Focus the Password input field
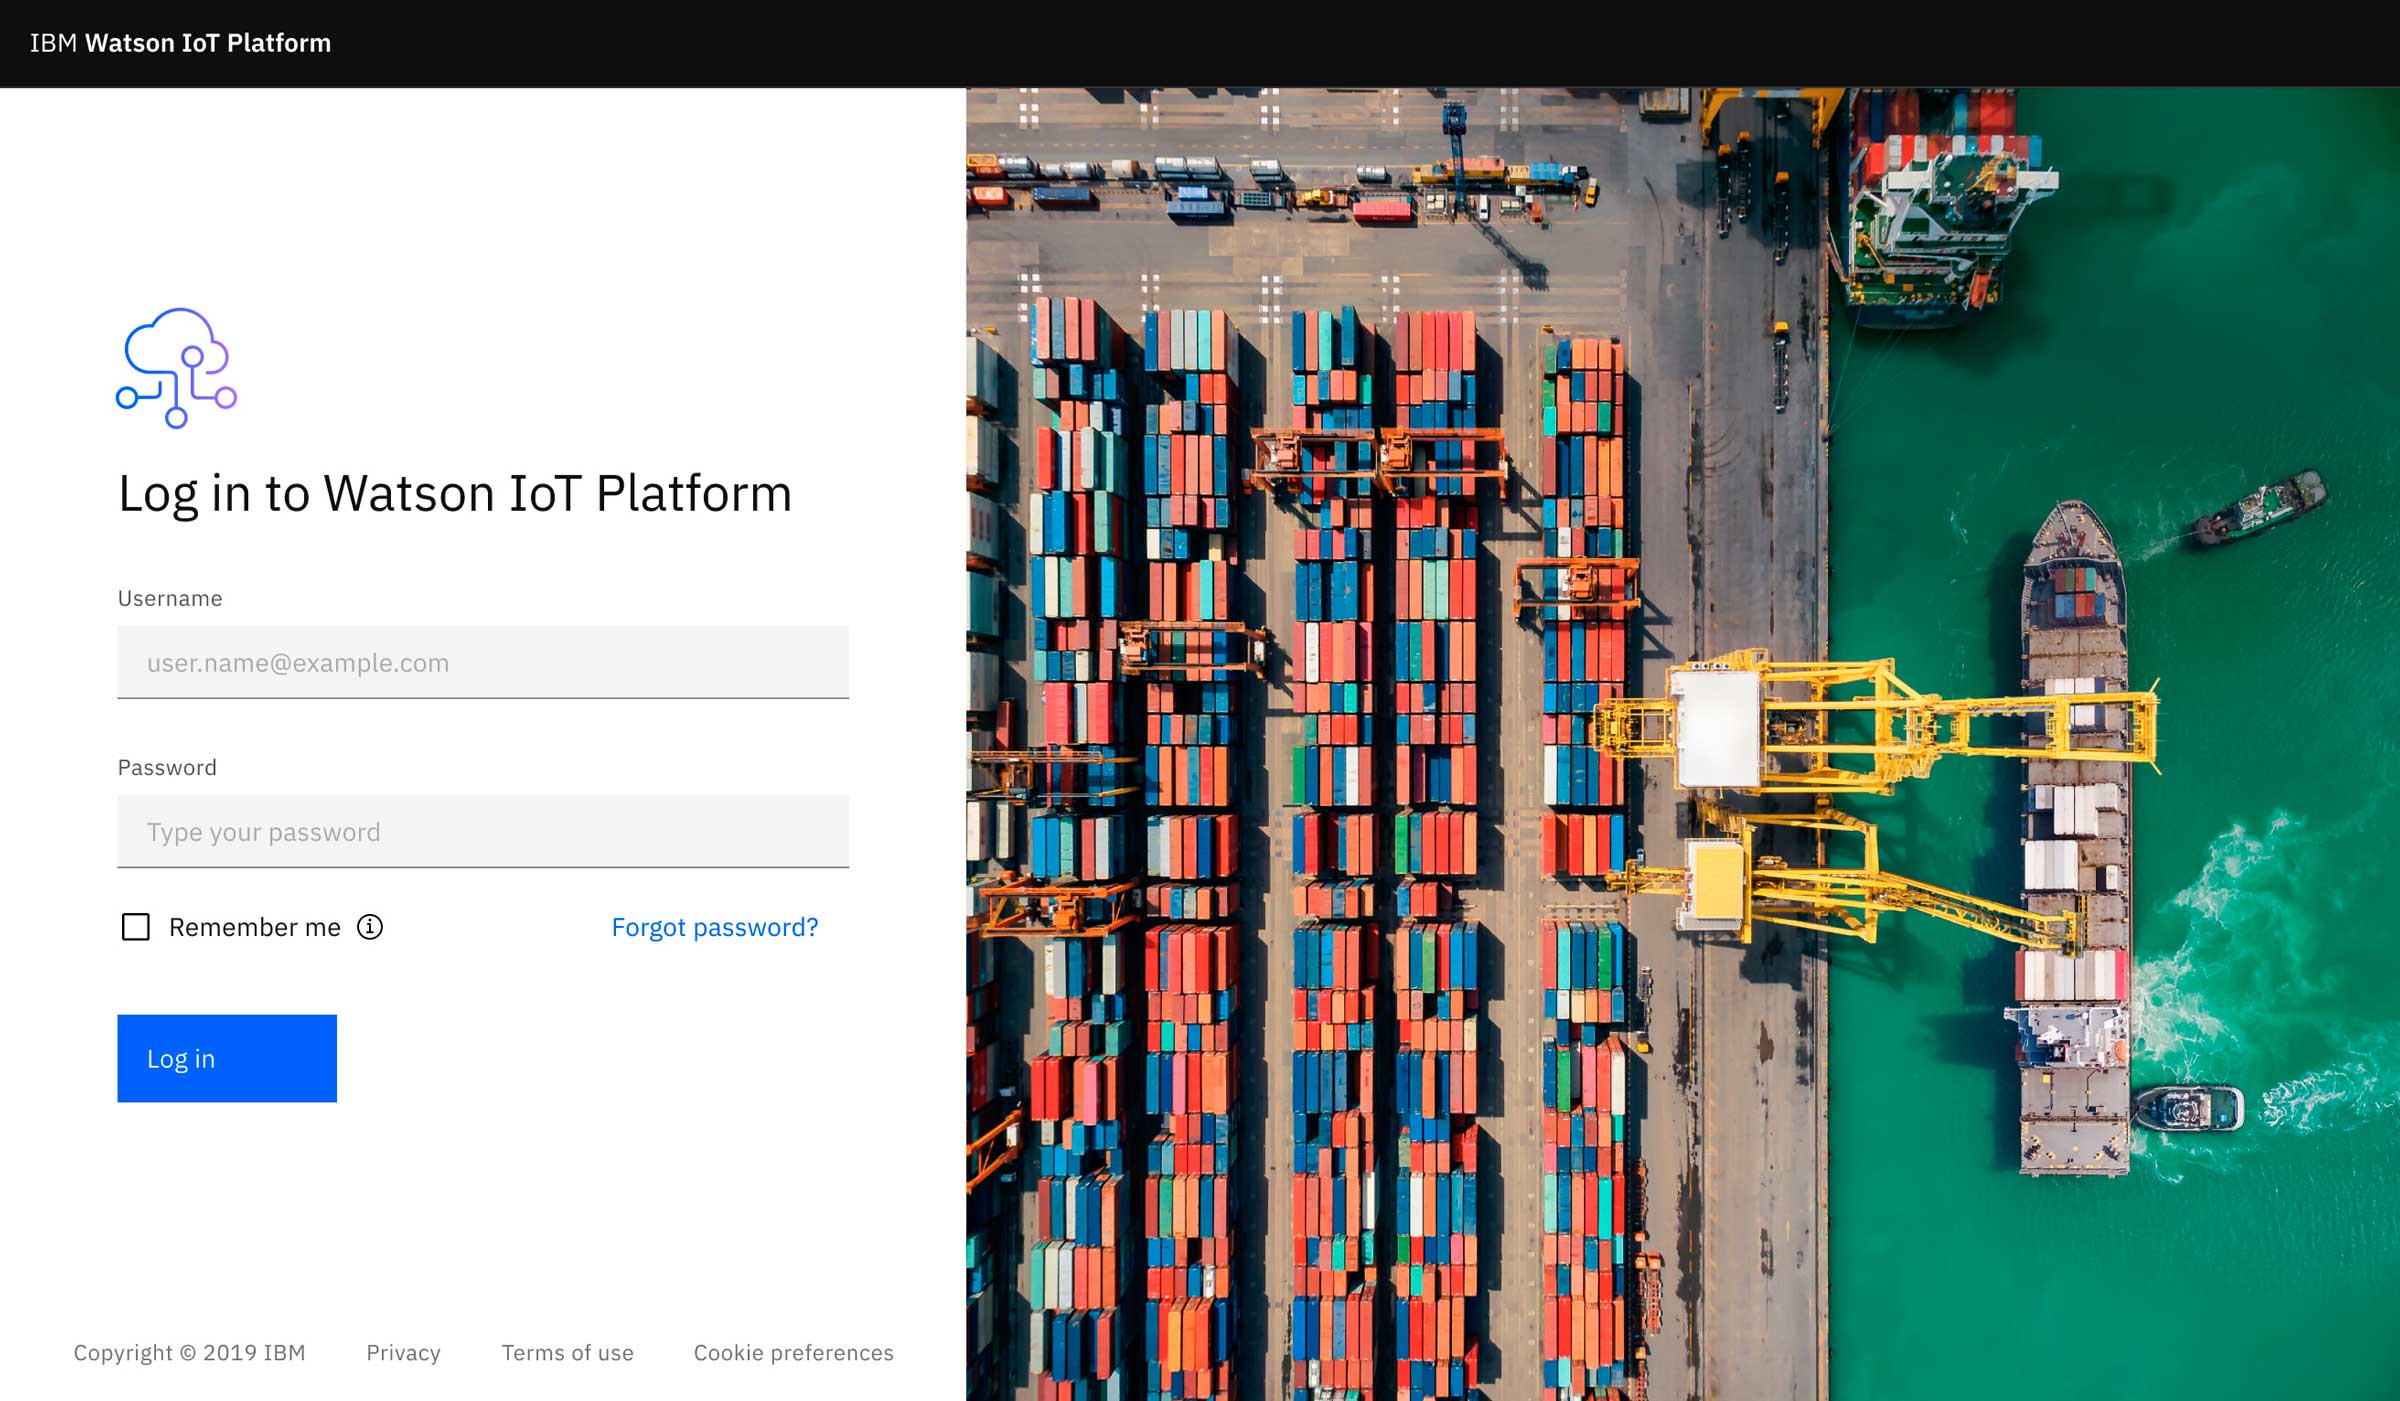This screenshot has height=1401, width=2400. coord(483,831)
